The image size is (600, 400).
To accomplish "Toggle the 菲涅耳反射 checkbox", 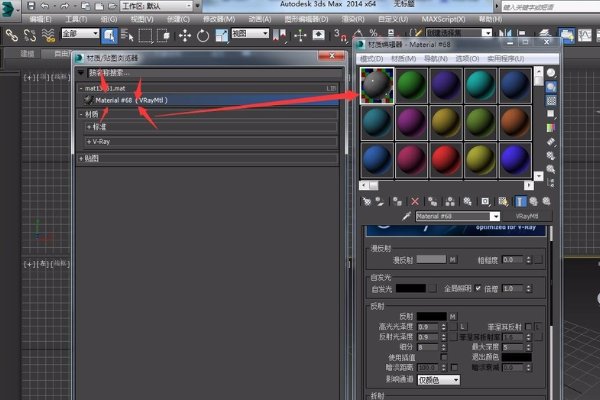I will click(x=528, y=327).
